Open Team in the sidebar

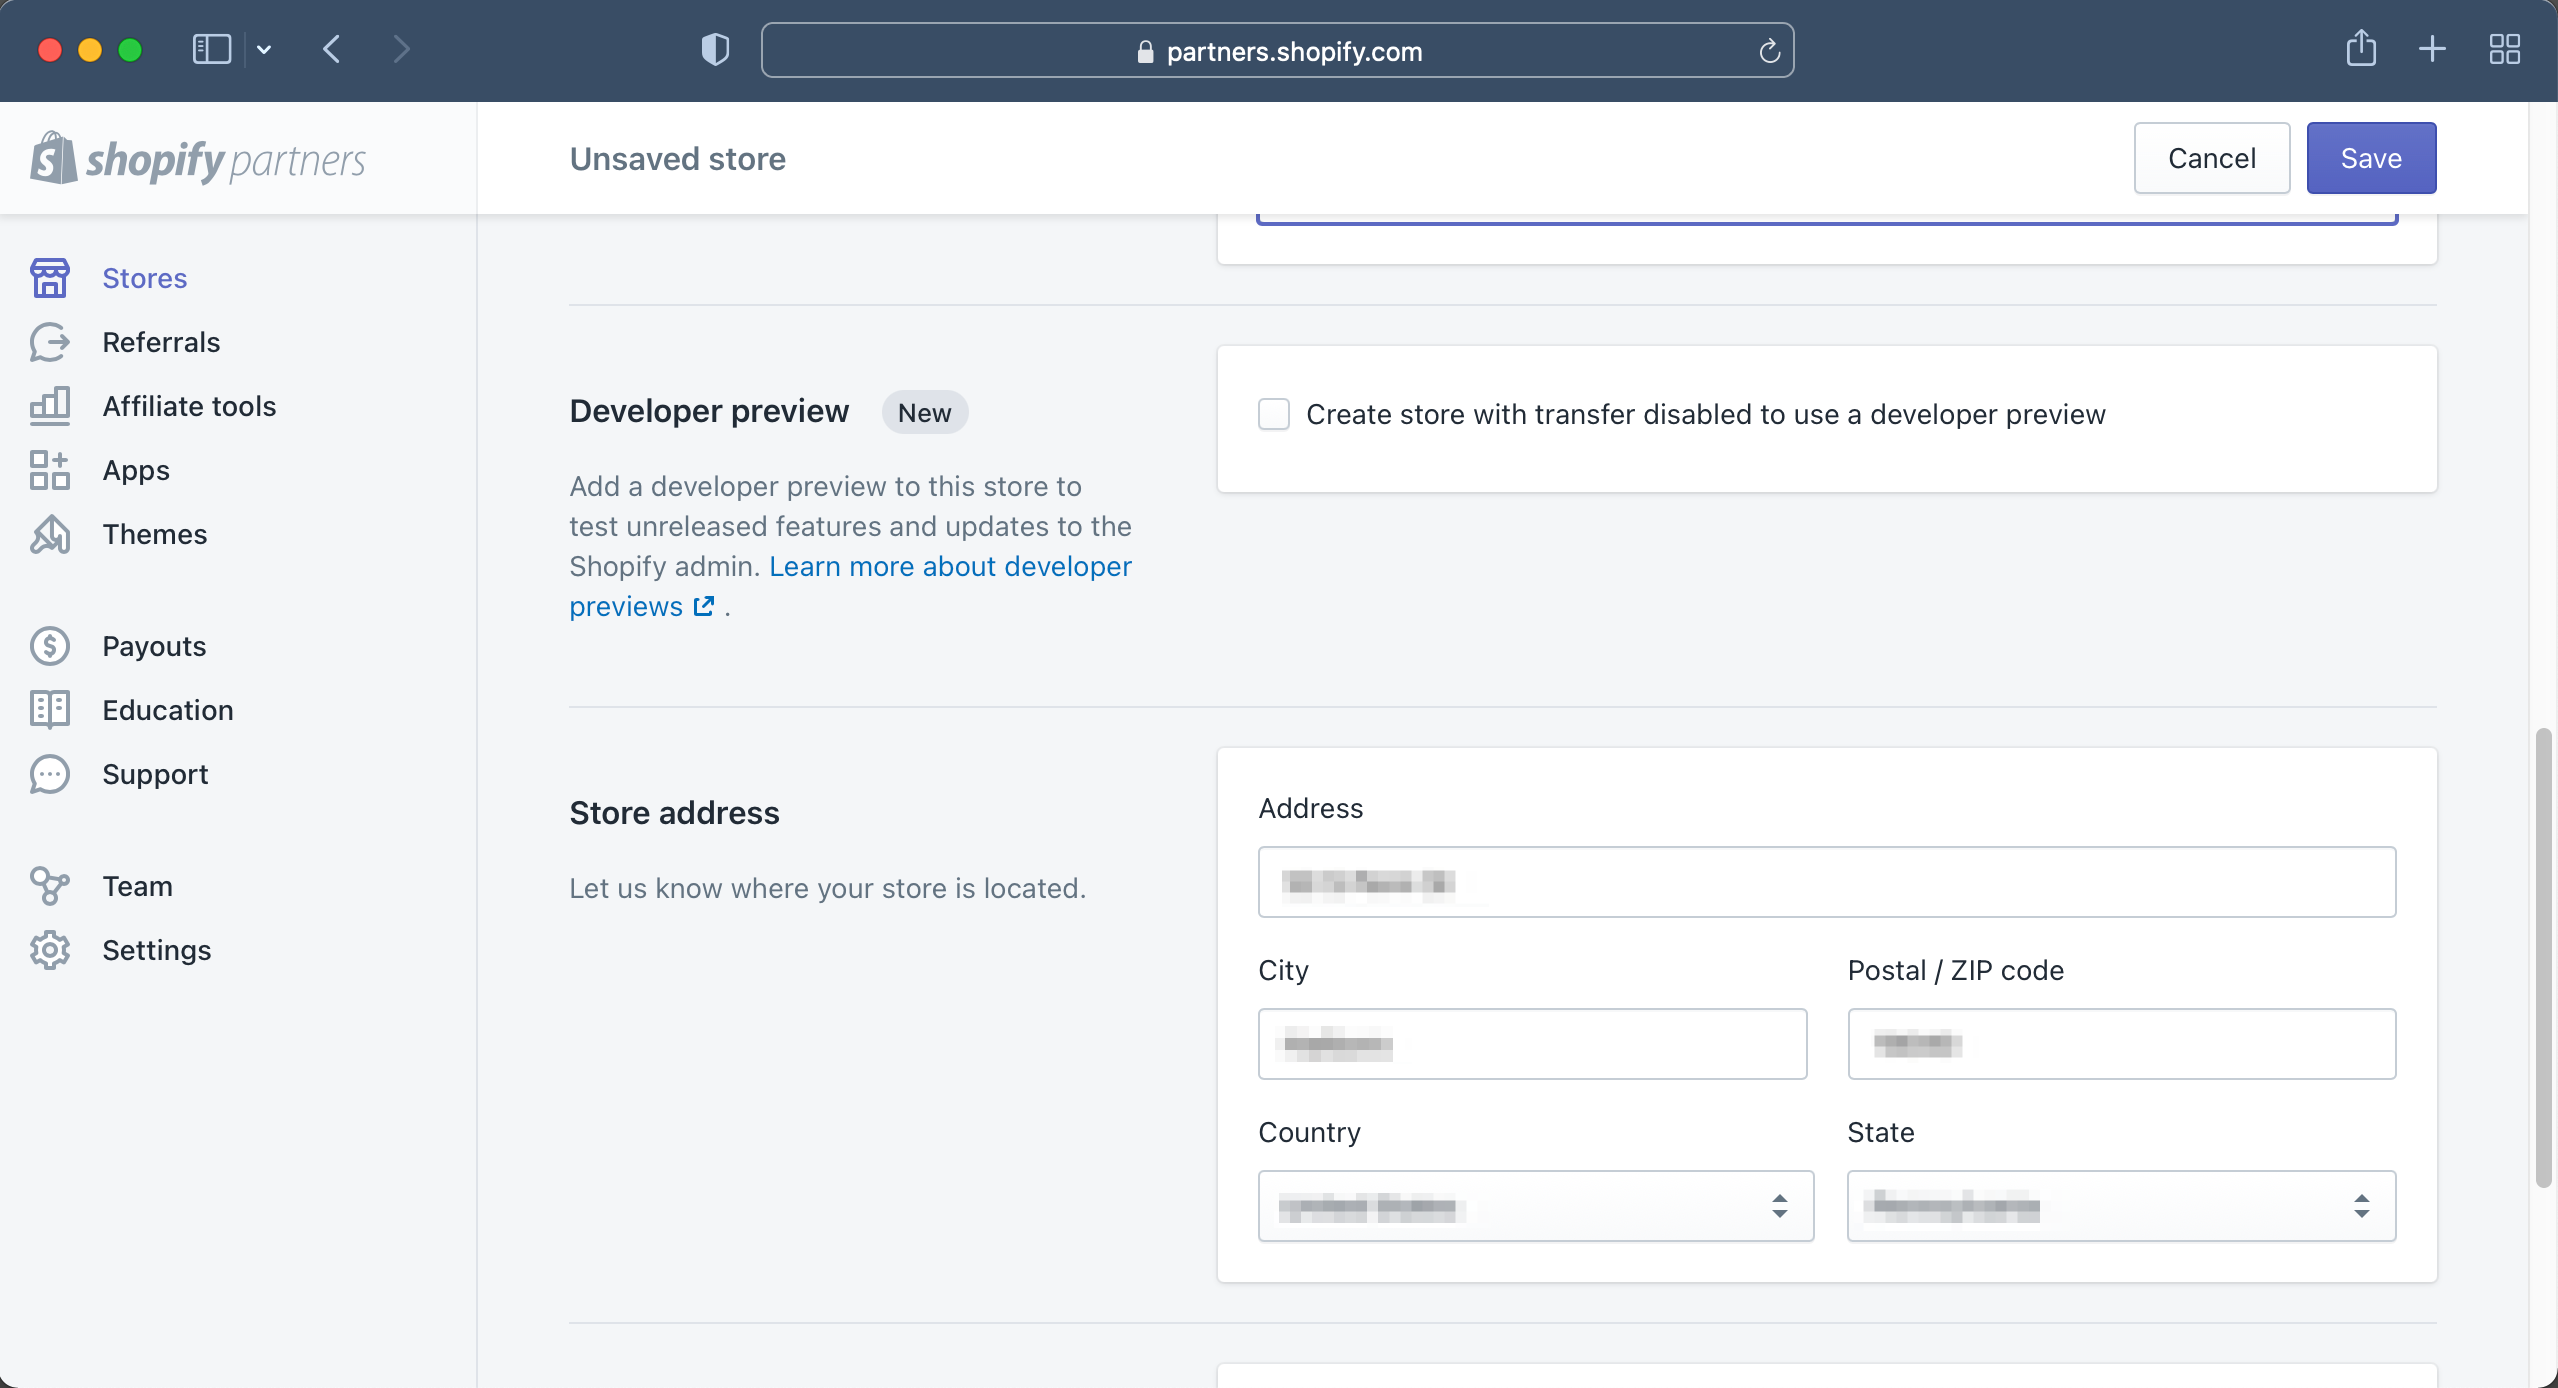(138, 886)
